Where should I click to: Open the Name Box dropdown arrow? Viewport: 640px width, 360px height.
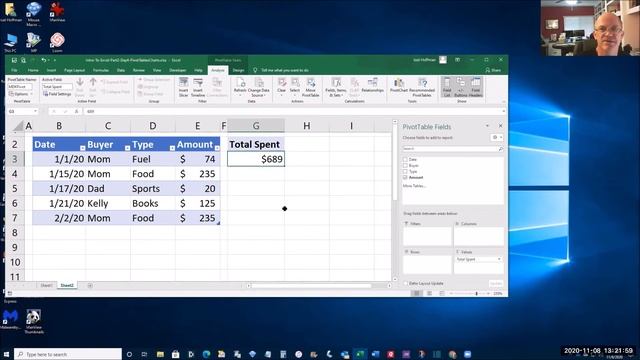(x=36, y=111)
